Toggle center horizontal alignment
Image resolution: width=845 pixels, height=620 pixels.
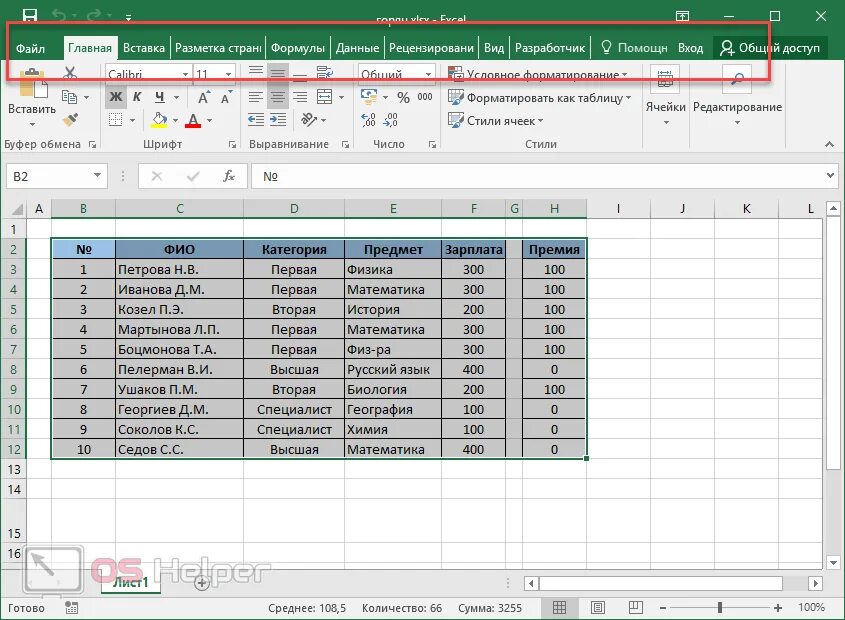pyautogui.click(x=278, y=97)
